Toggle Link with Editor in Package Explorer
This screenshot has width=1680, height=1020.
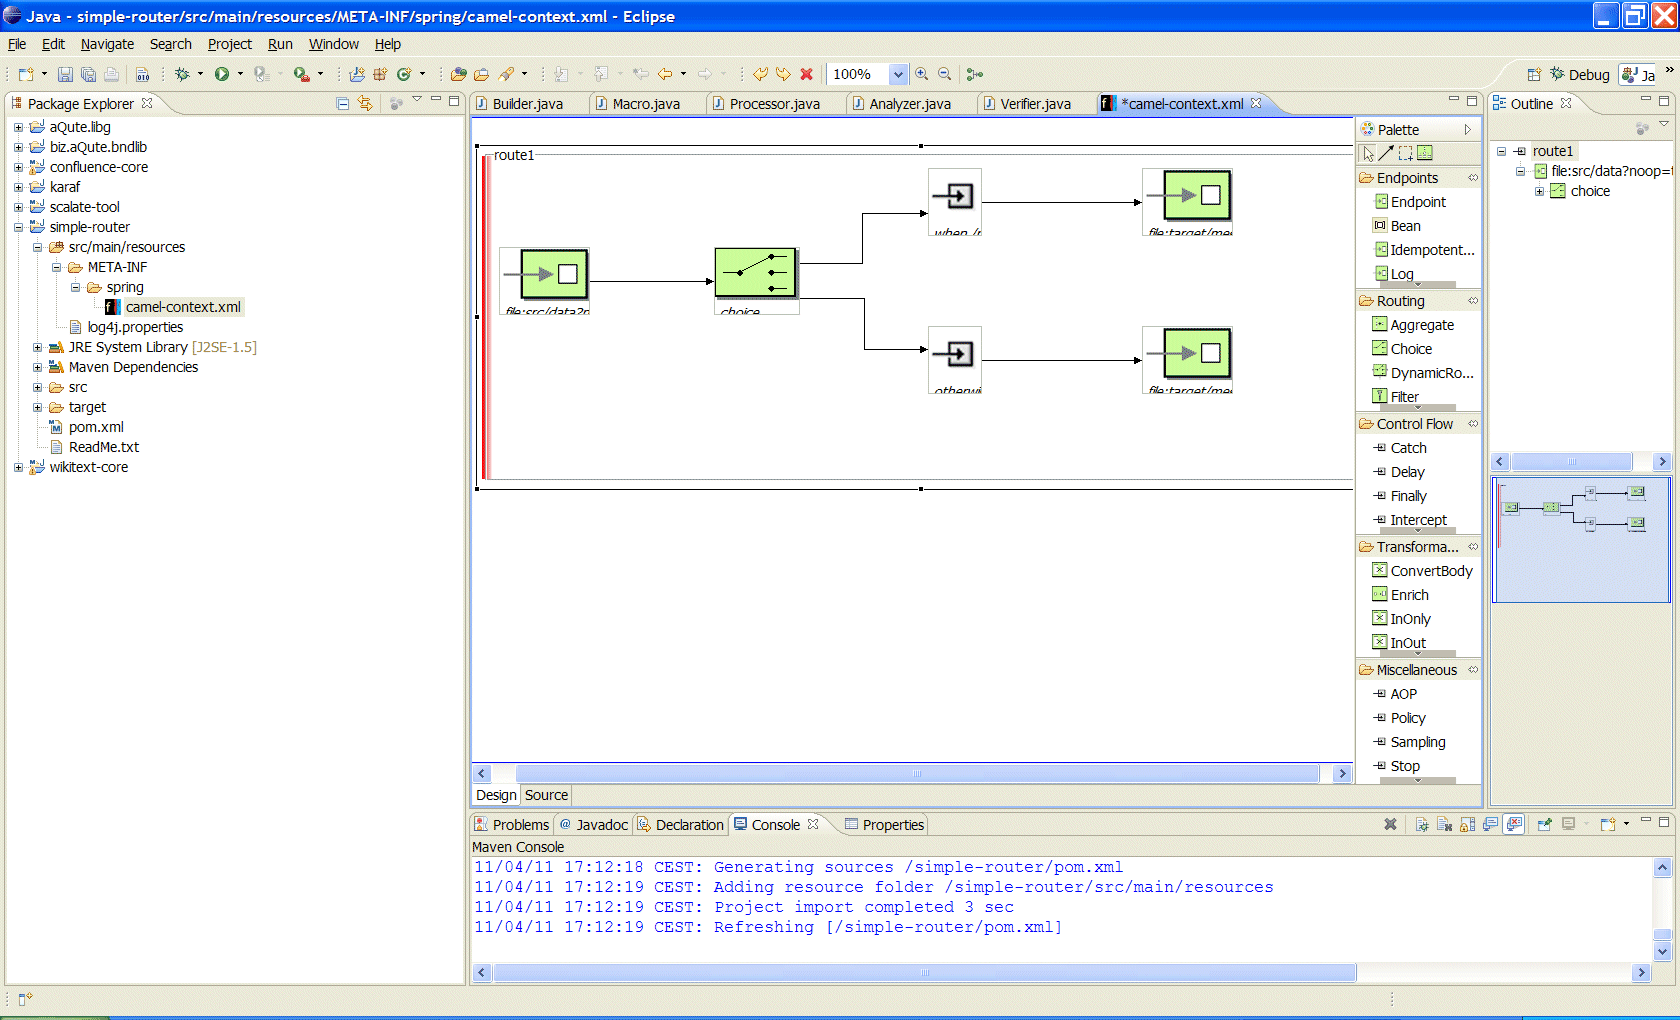365,103
